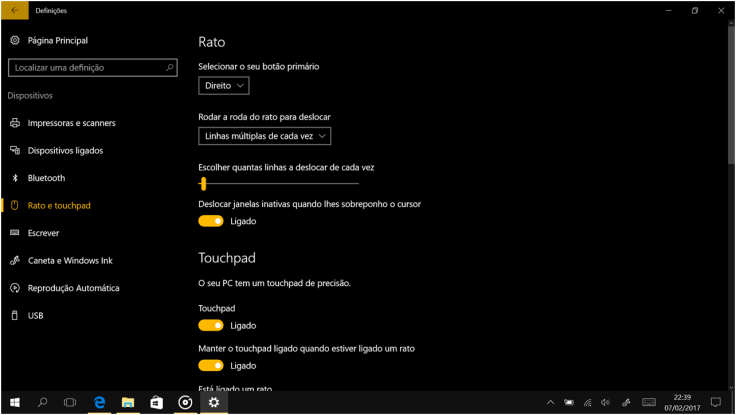Toggle inactive window scrolling switch off
The image size is (736, 415).
coord(211,220)
